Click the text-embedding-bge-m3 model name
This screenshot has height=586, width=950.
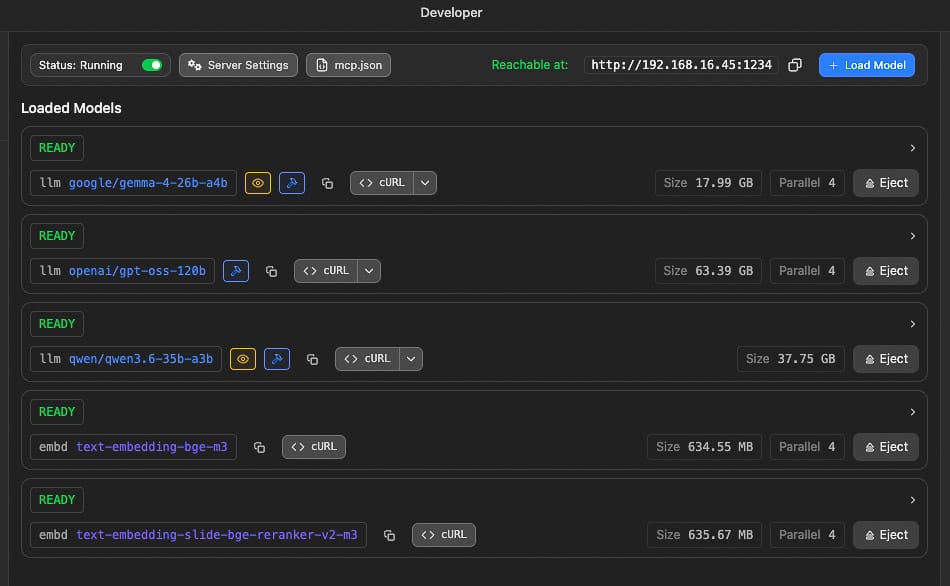click(151, 447)
